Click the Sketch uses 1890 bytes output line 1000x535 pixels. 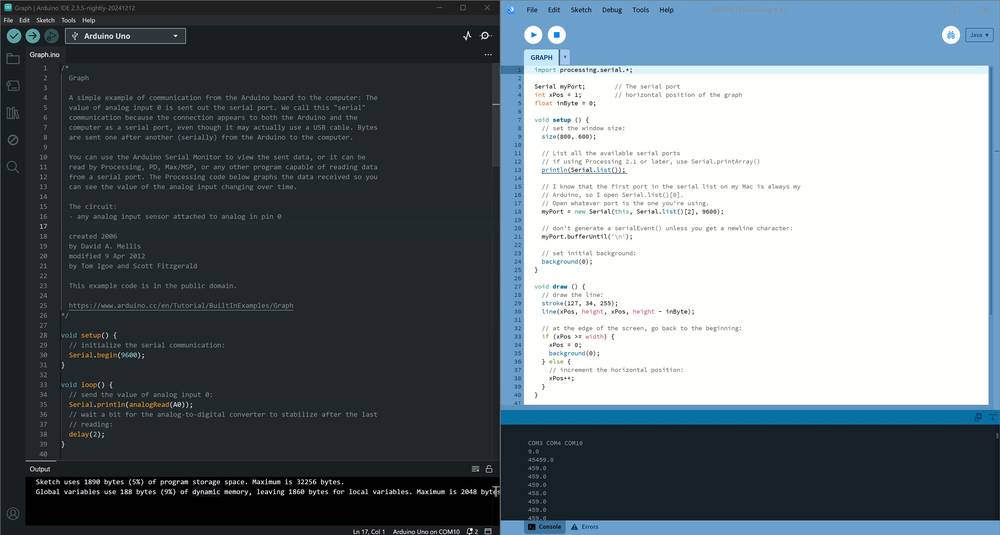click(x=189, y=482)
